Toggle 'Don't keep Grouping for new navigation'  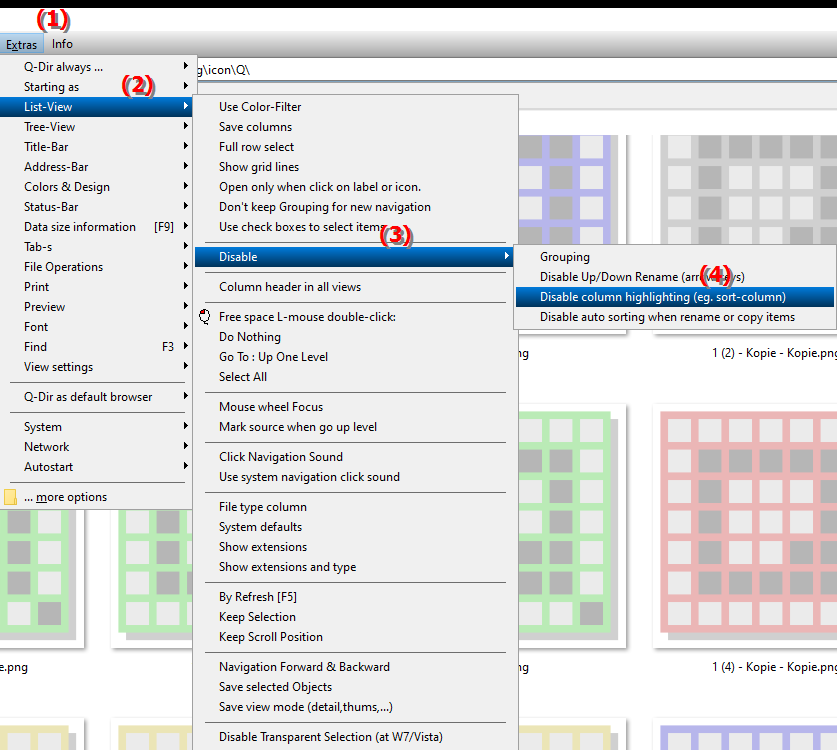356,207
